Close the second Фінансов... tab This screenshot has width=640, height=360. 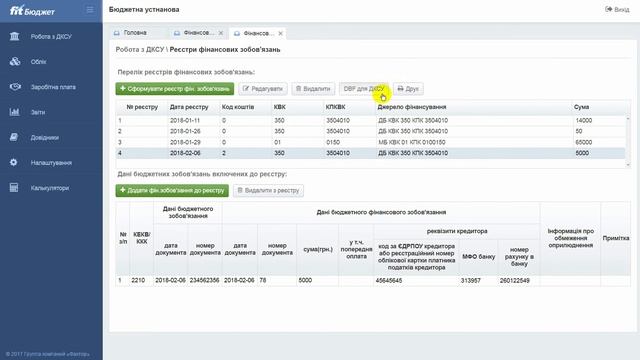281,33
